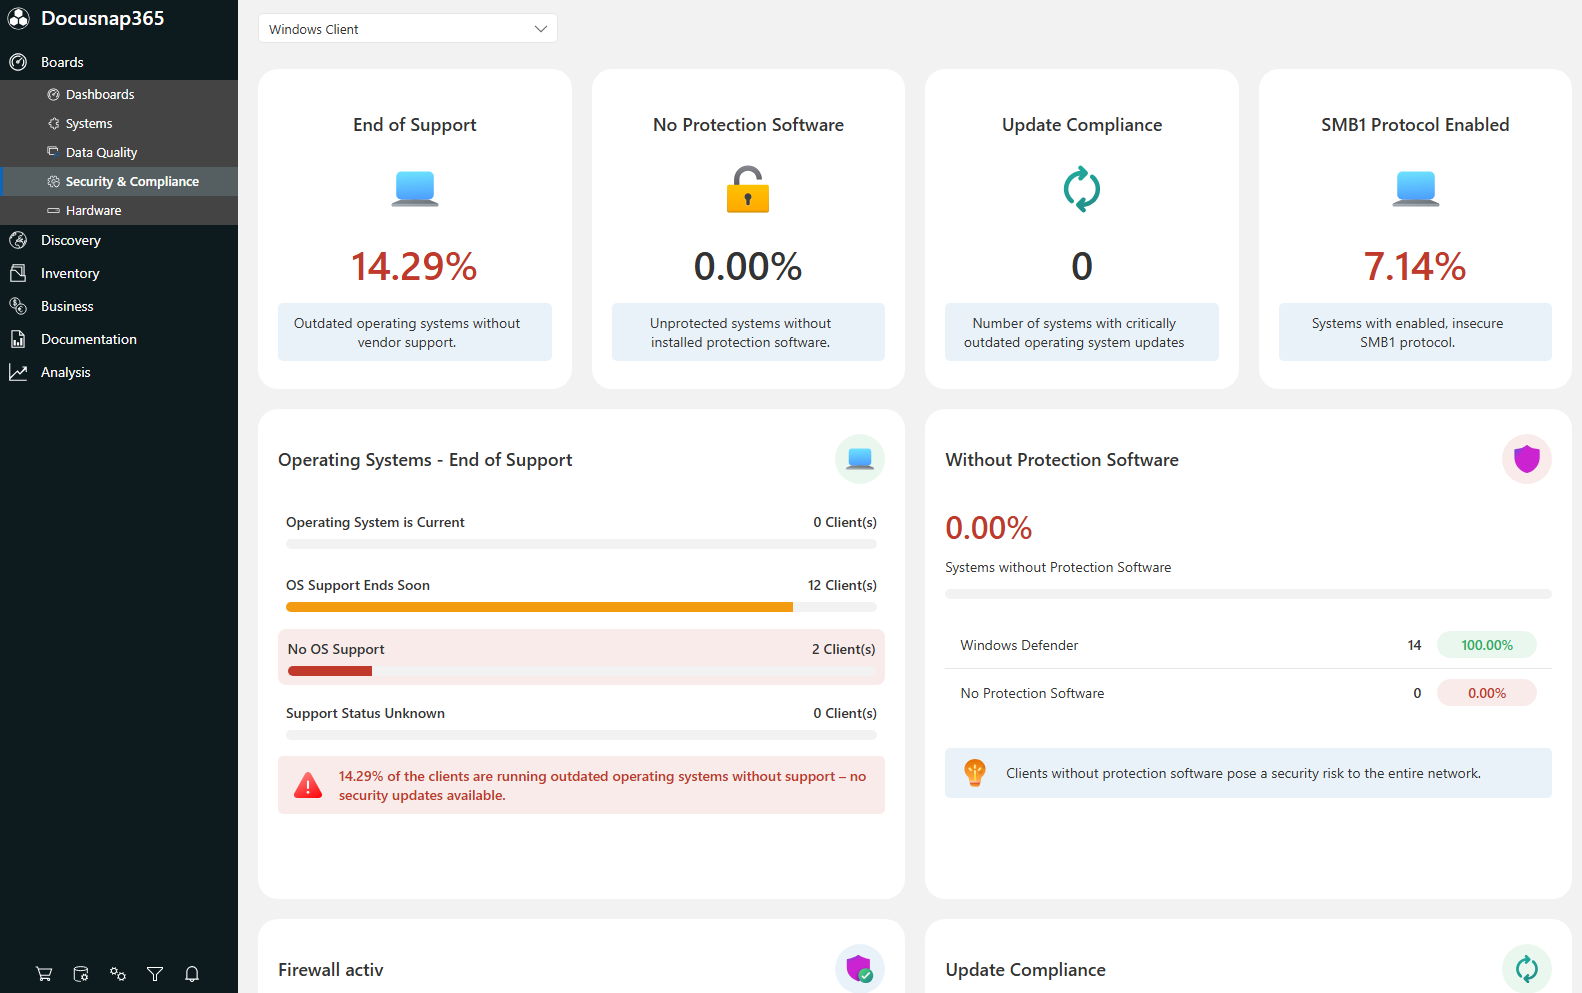The image size is (1582, 993).
Task: Open the Analysis chart icon in the sidebar
Action: click(x=18, y=372)
